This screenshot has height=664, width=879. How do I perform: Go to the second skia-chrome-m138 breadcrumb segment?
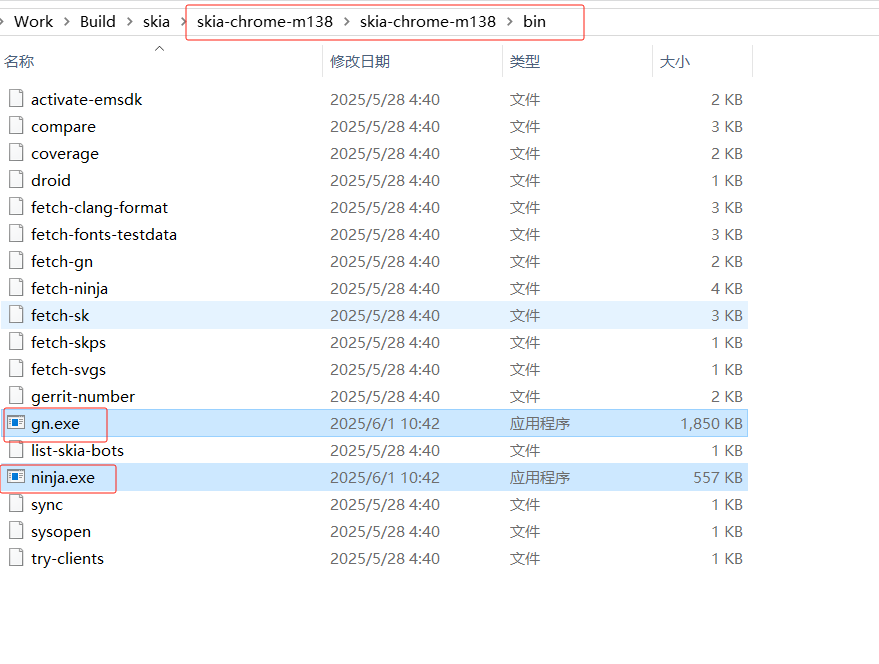(428, 22)
